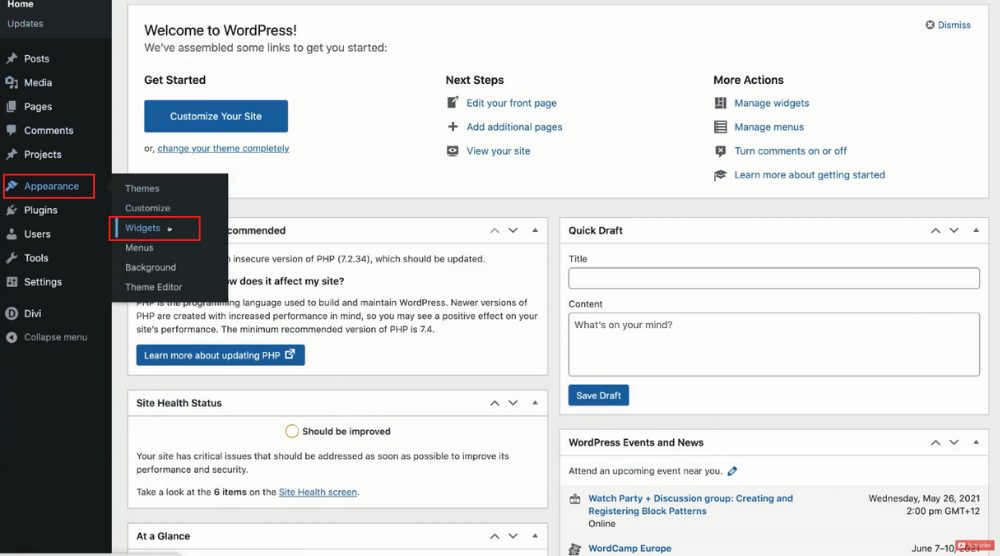Click the edit front page pencil icon
The image size is (1000, 556).
[x=453, y=102]
